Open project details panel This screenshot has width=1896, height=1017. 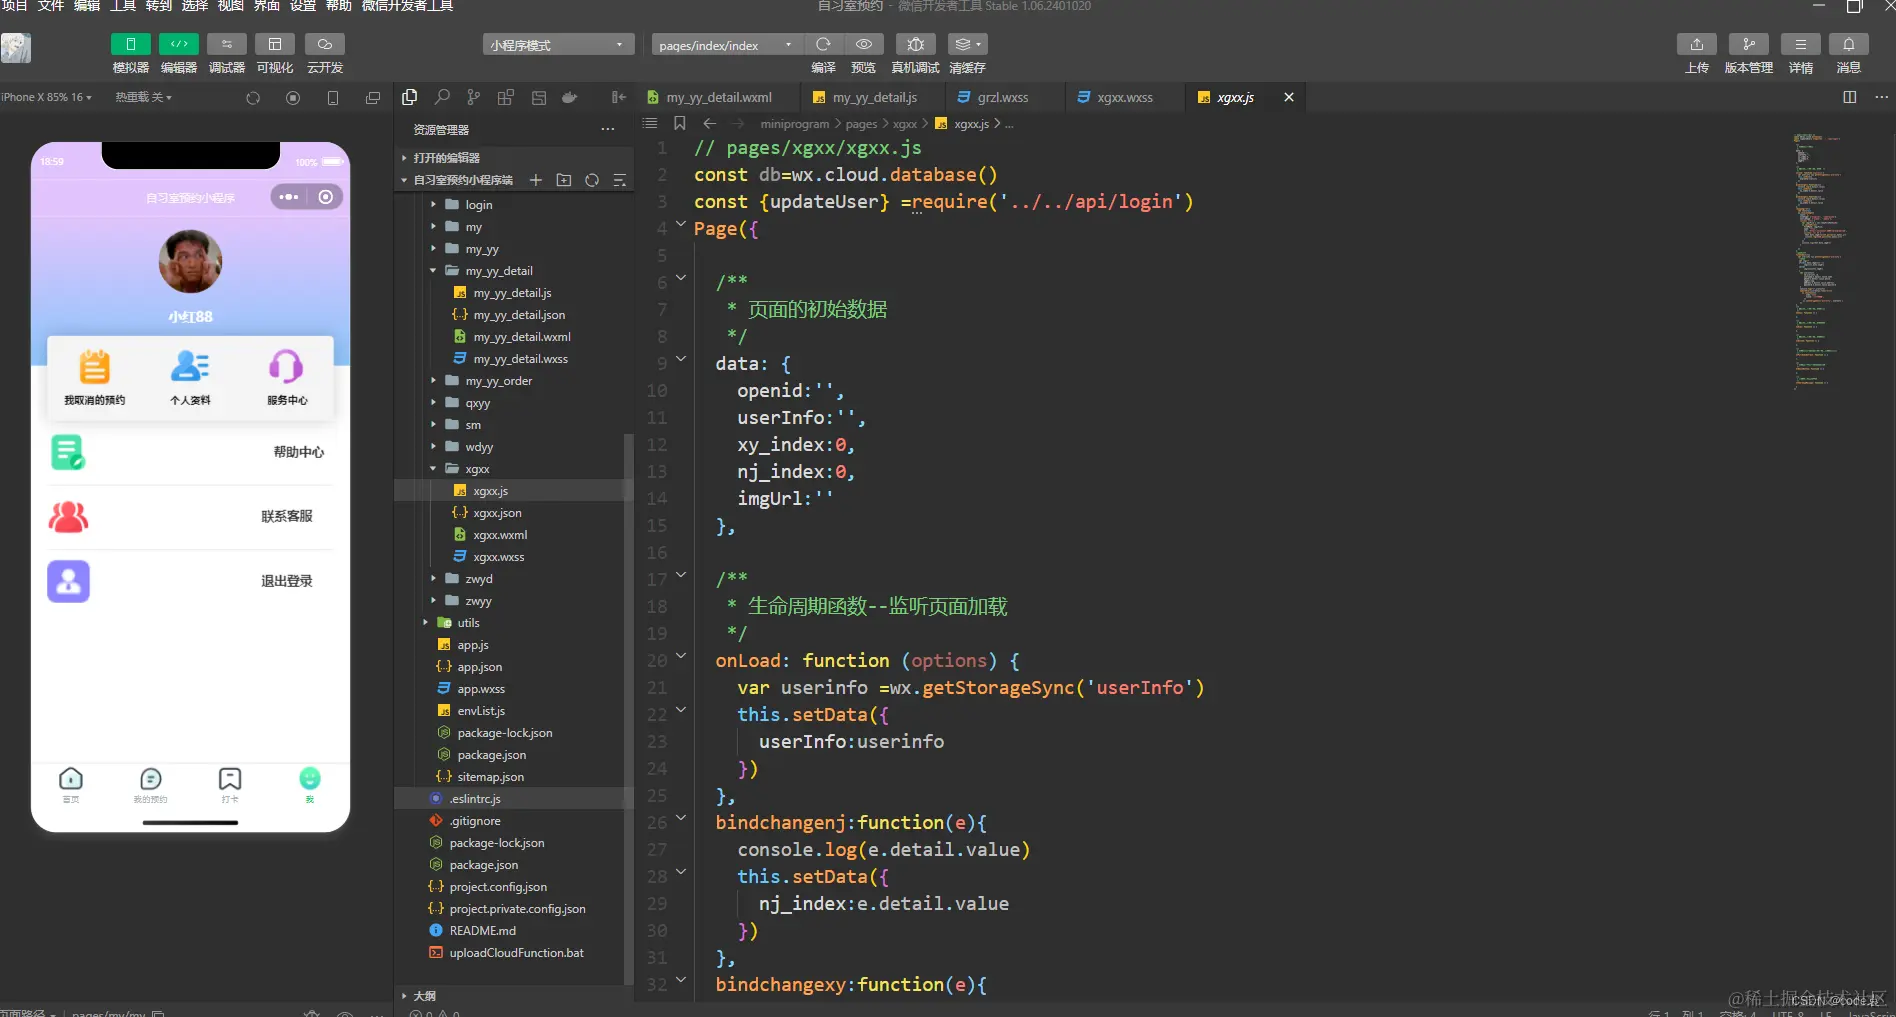1800,44
